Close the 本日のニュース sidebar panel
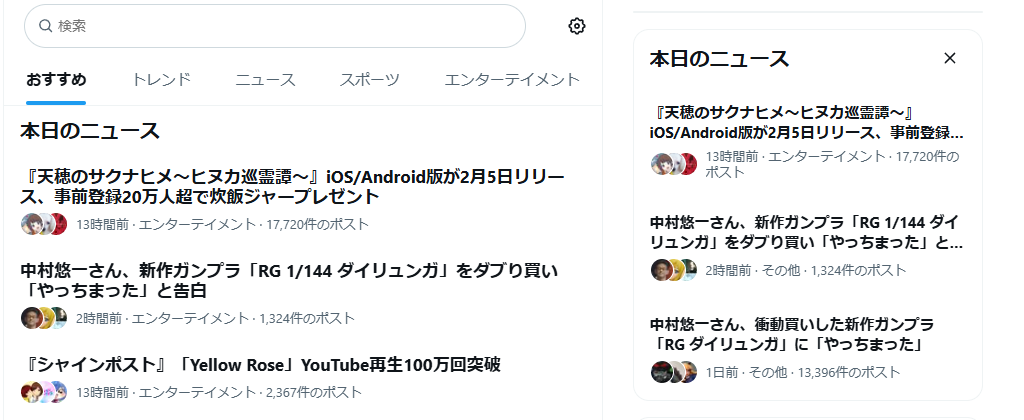1024x420 pixels. (950, 58)
